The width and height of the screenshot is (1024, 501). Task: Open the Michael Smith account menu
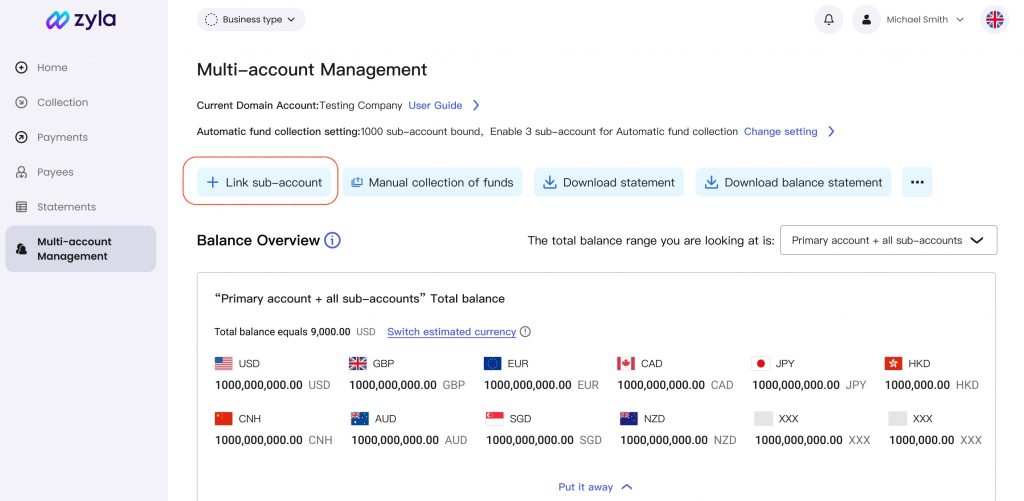point(925,20)
